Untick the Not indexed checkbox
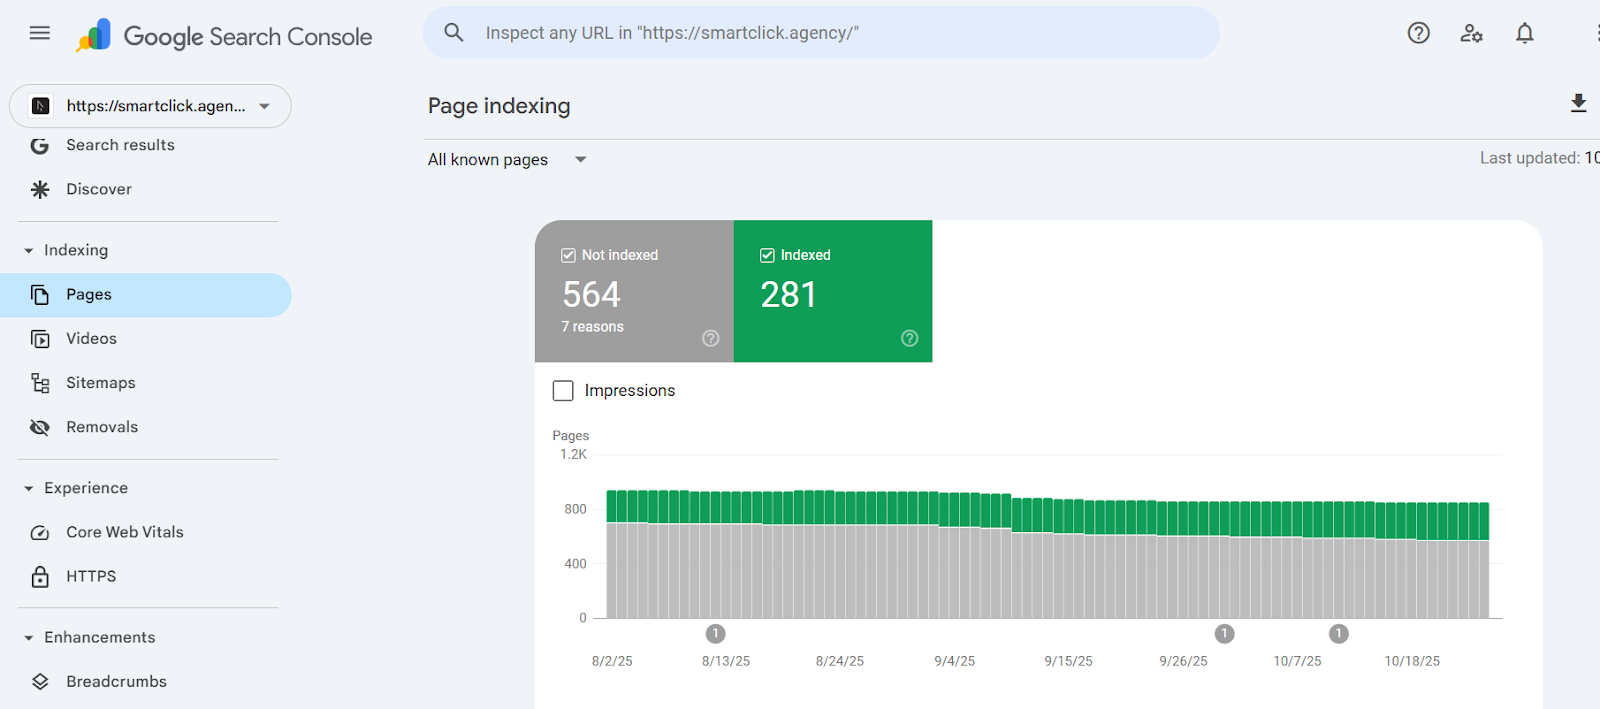The height and width of the screenshot is (709, 1600). click(x=568, y=255)
